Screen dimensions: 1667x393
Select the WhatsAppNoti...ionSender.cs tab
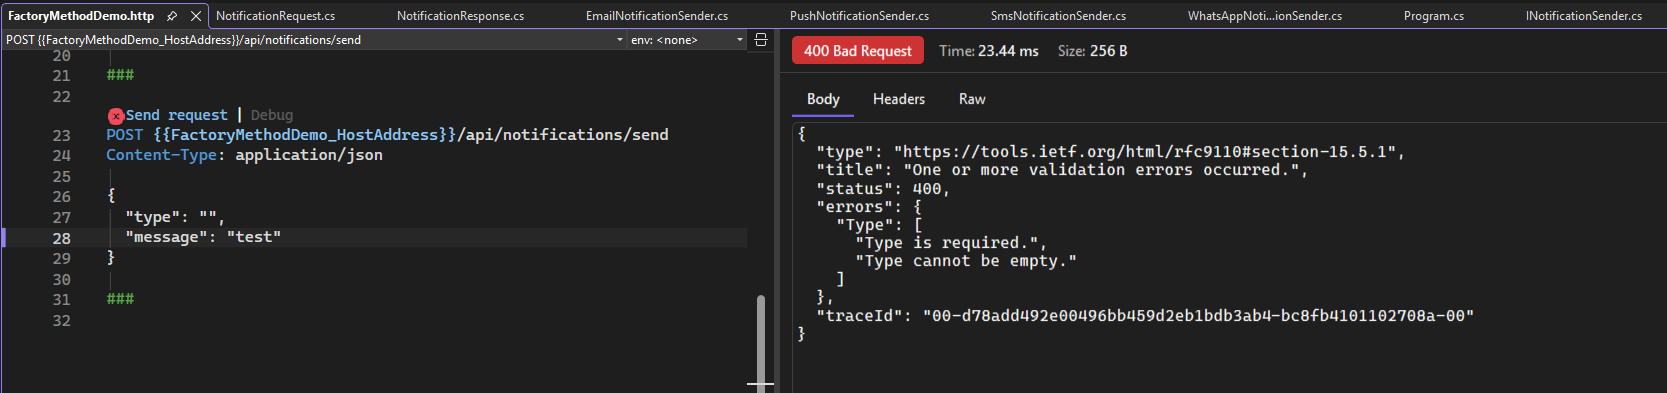pyautogui.click(x=1265, y=16)
